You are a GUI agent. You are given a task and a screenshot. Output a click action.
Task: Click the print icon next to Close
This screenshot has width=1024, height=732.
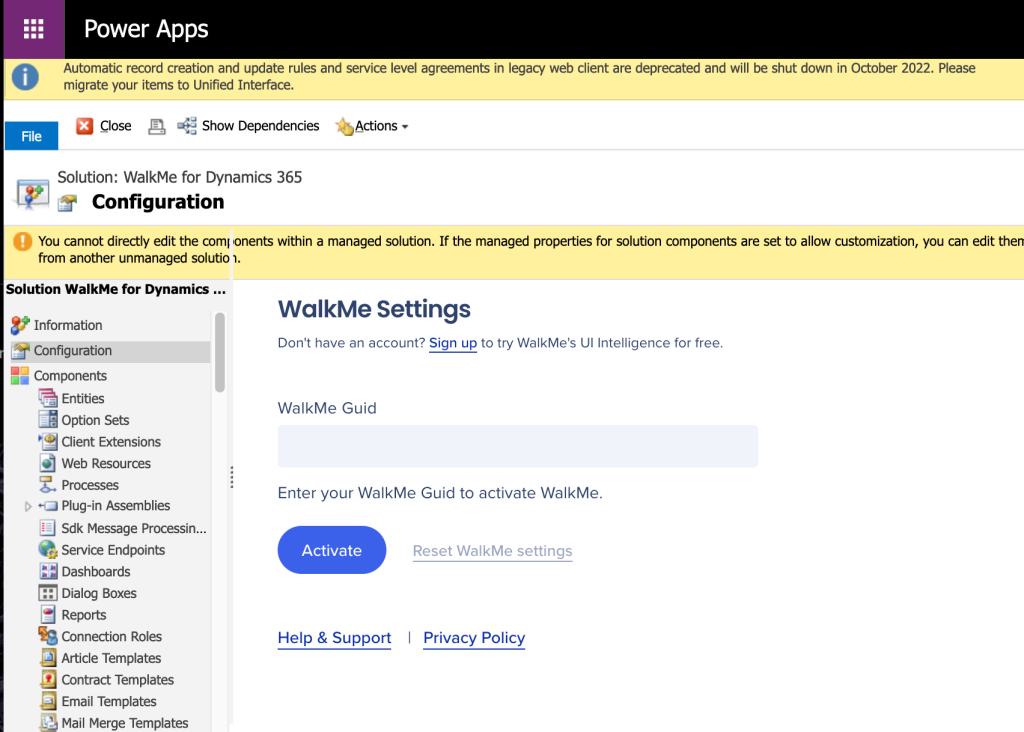(156, 126)
